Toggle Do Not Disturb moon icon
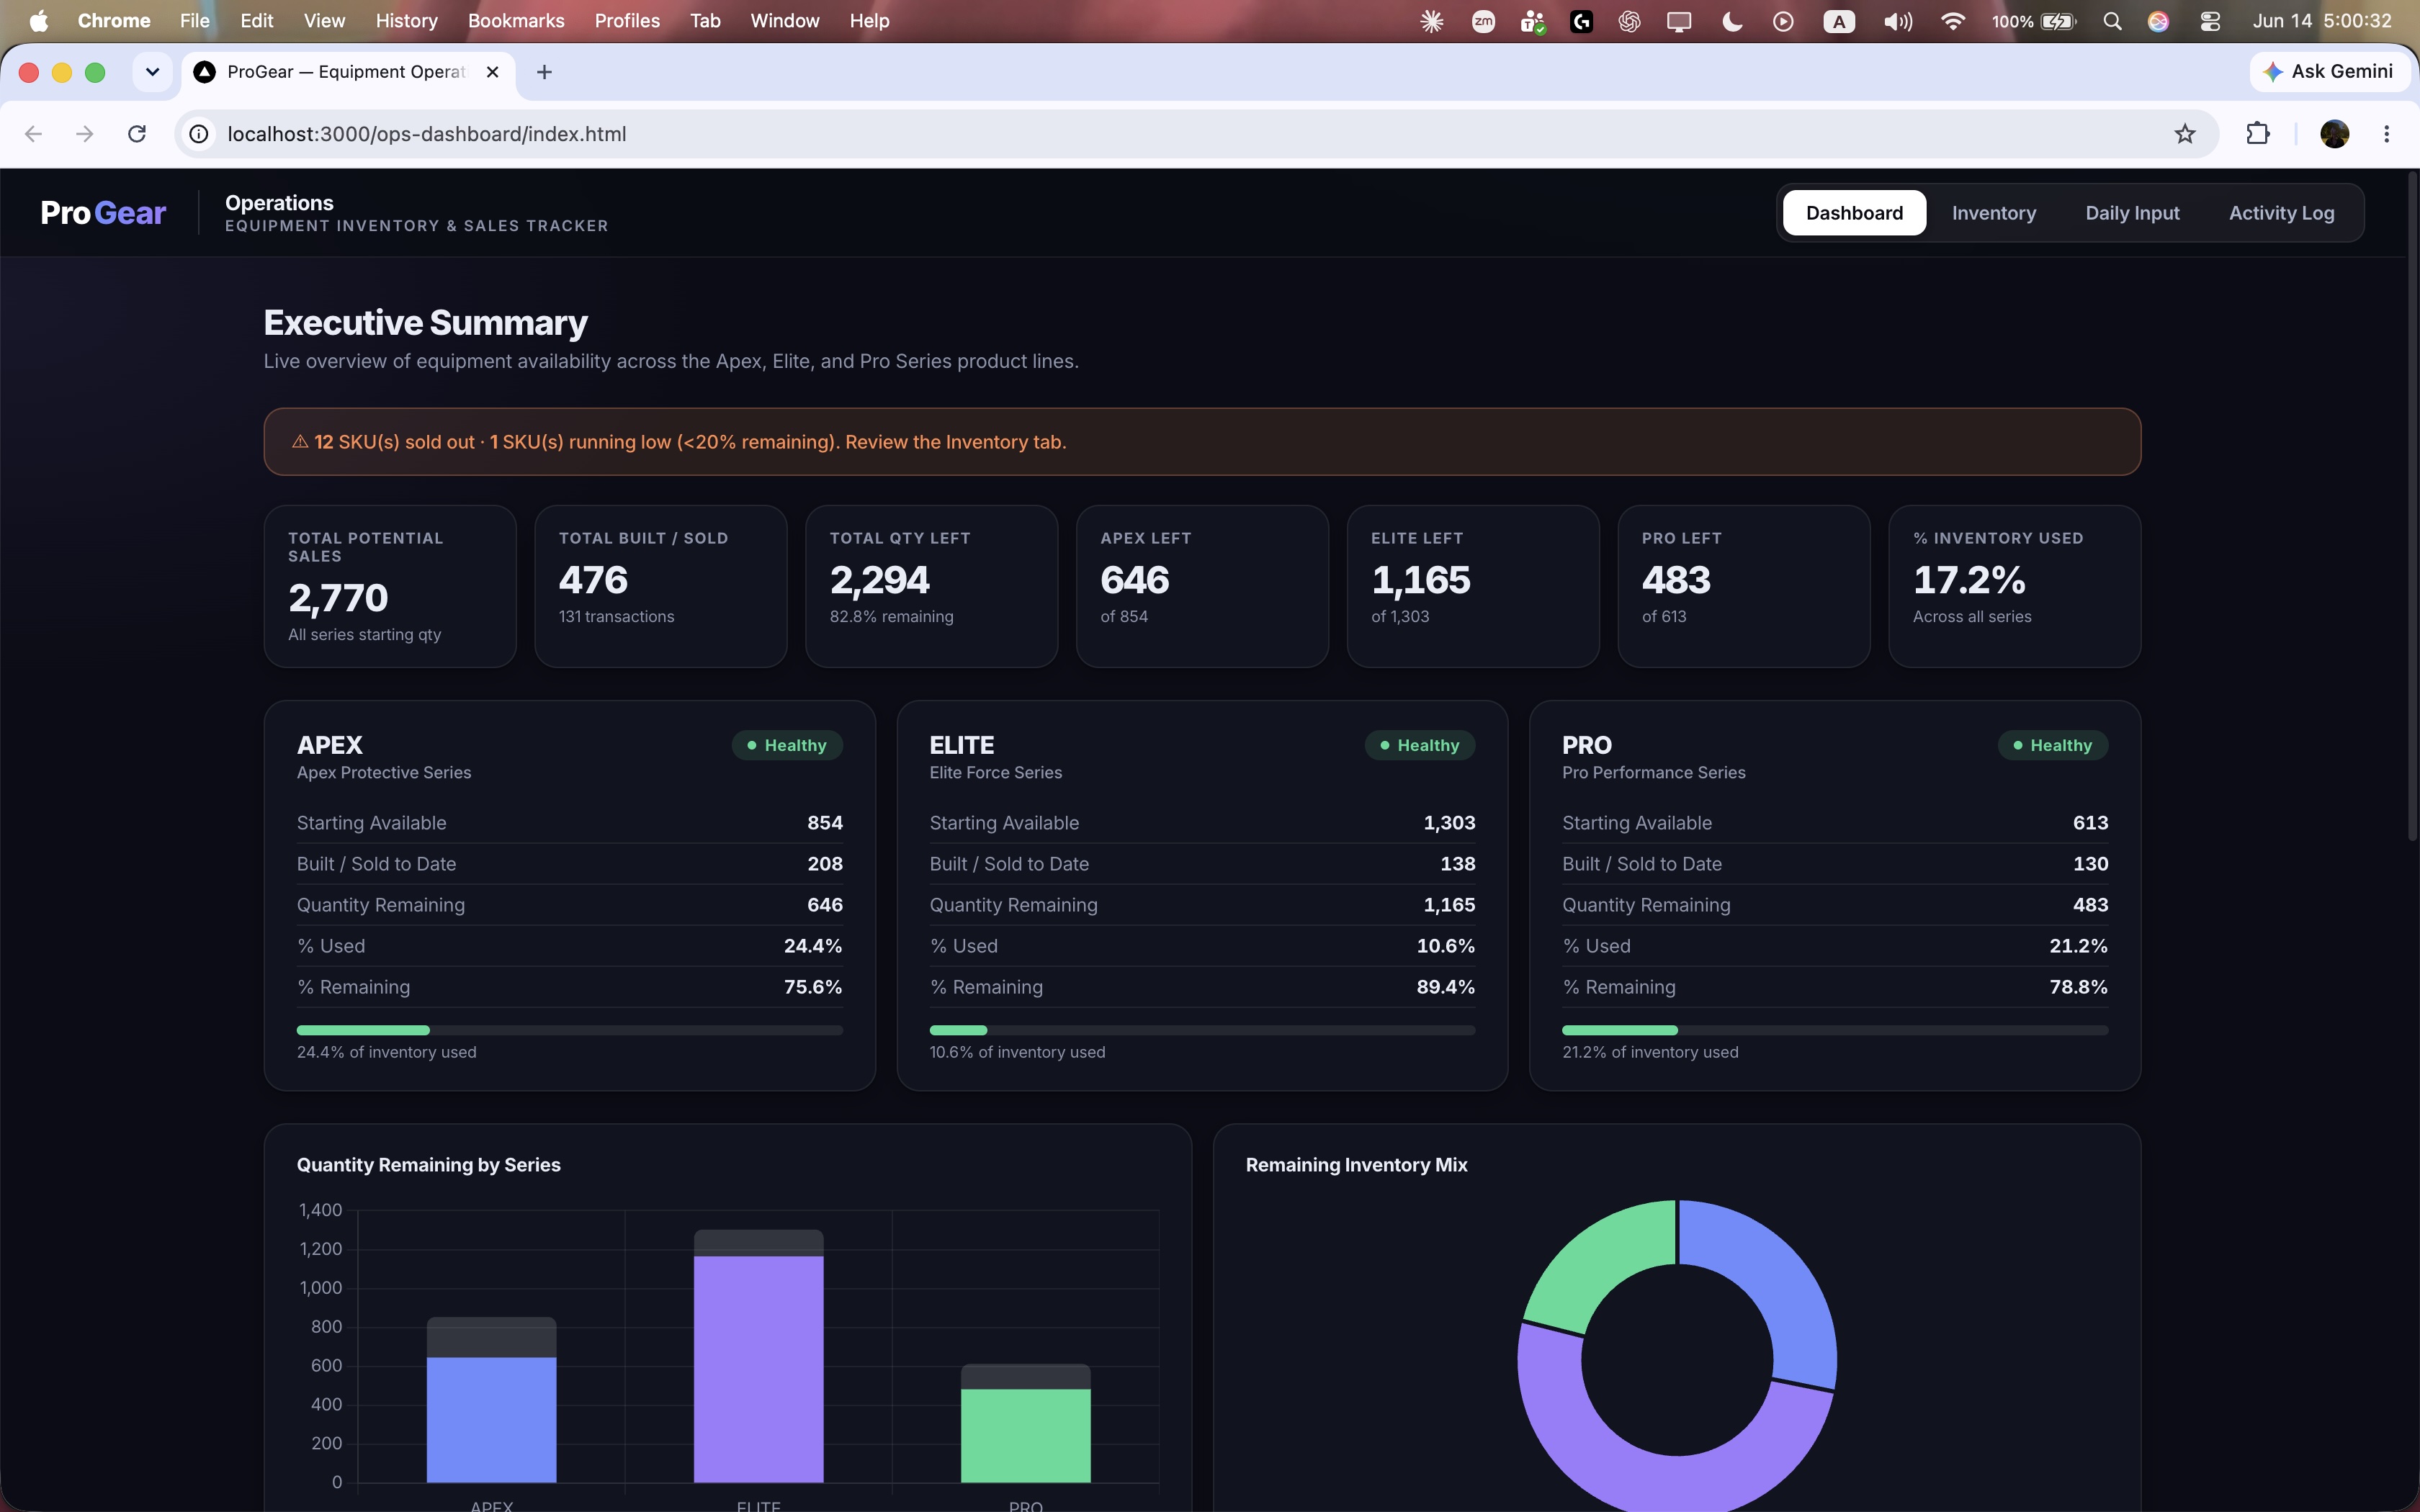This screenshot has height=1512, width=2420. (x=1733, y=21)
